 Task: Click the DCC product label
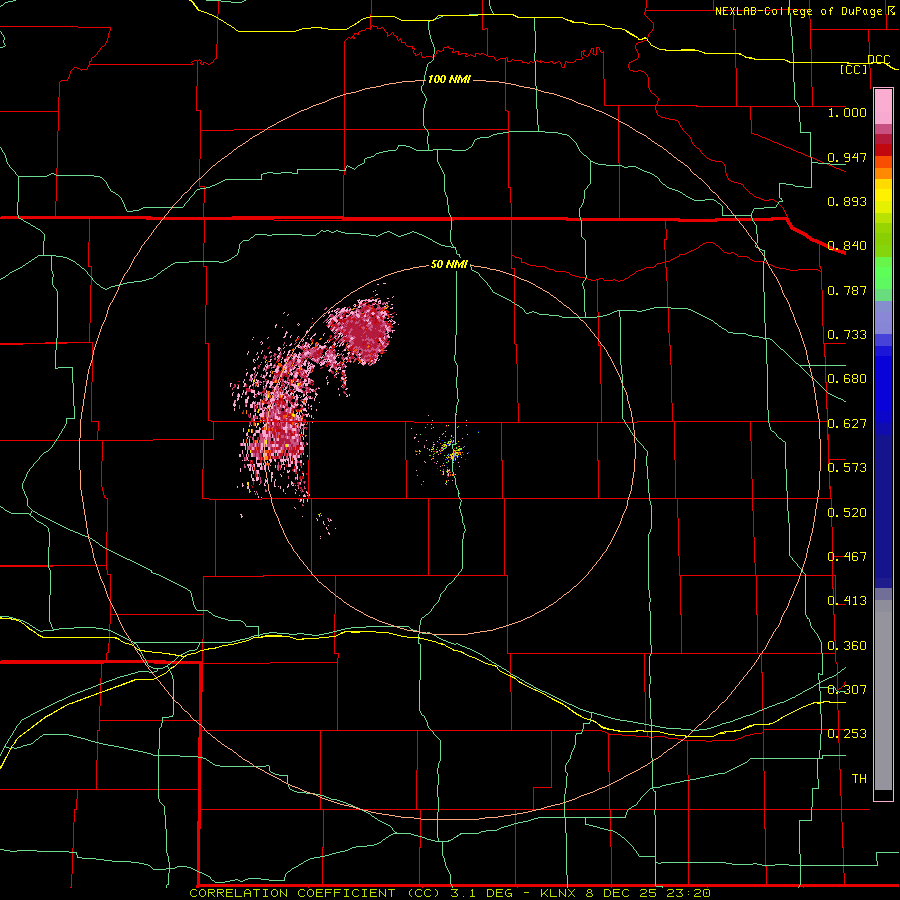click(878, 60)
